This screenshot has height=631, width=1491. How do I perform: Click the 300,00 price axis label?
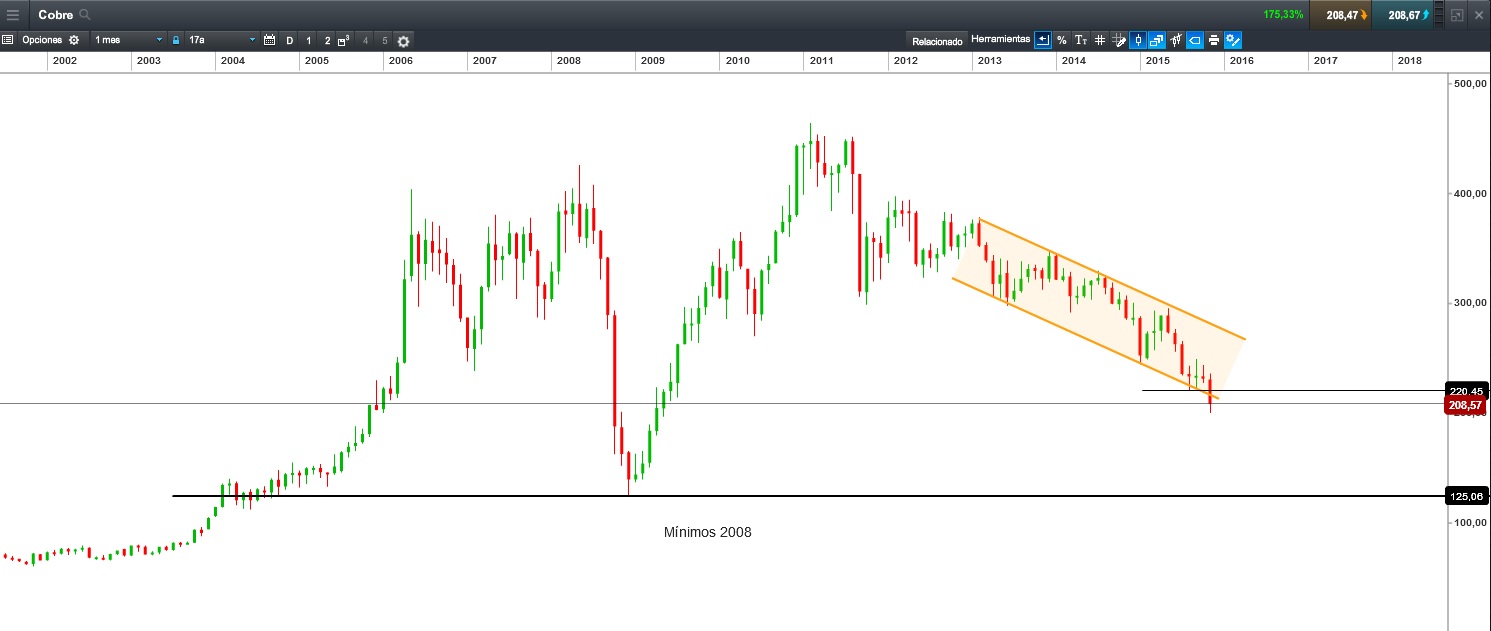pyautogui.click(x=1470, y=302)
